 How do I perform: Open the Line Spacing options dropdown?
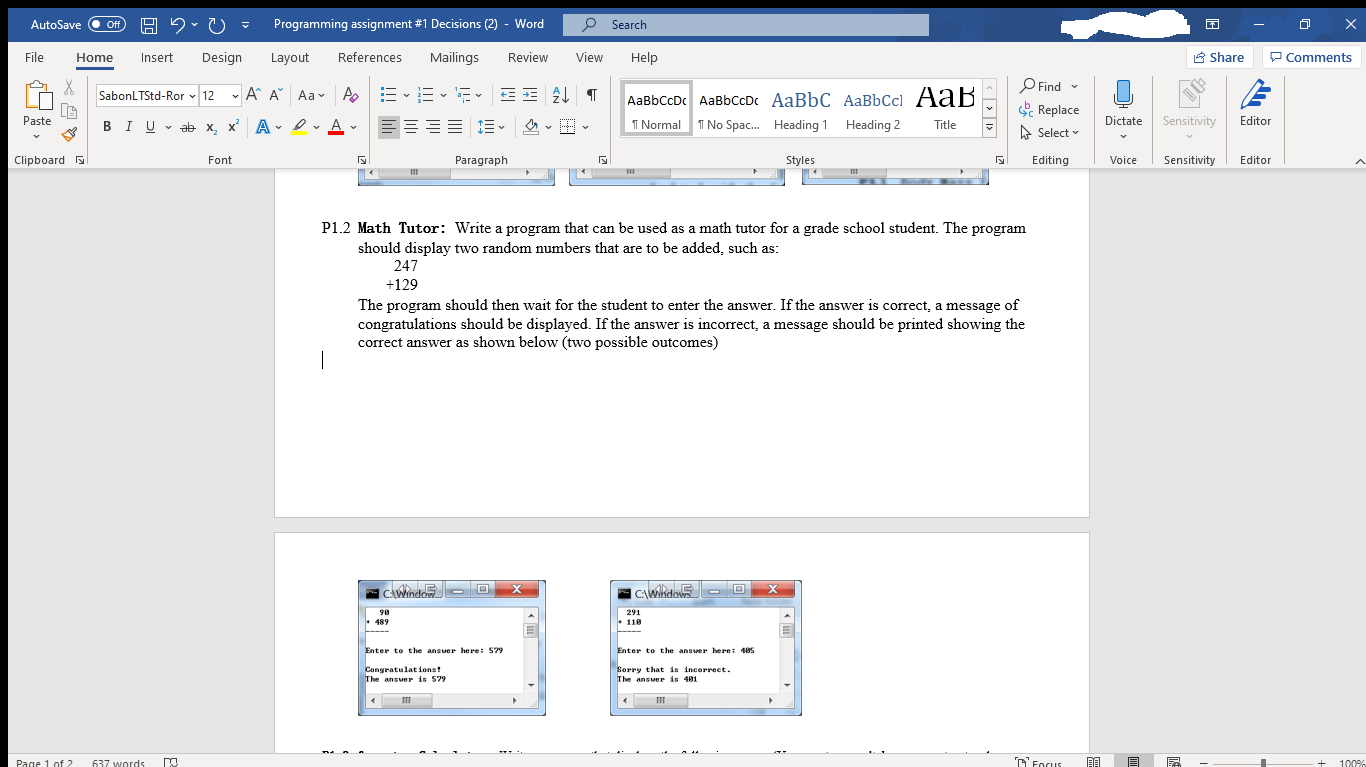499,126
